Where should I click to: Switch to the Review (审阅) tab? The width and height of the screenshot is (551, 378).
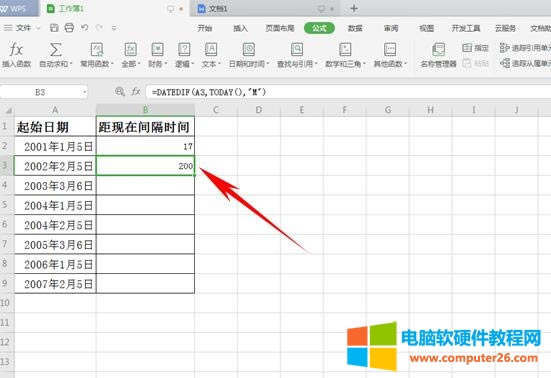pos(391,28)
